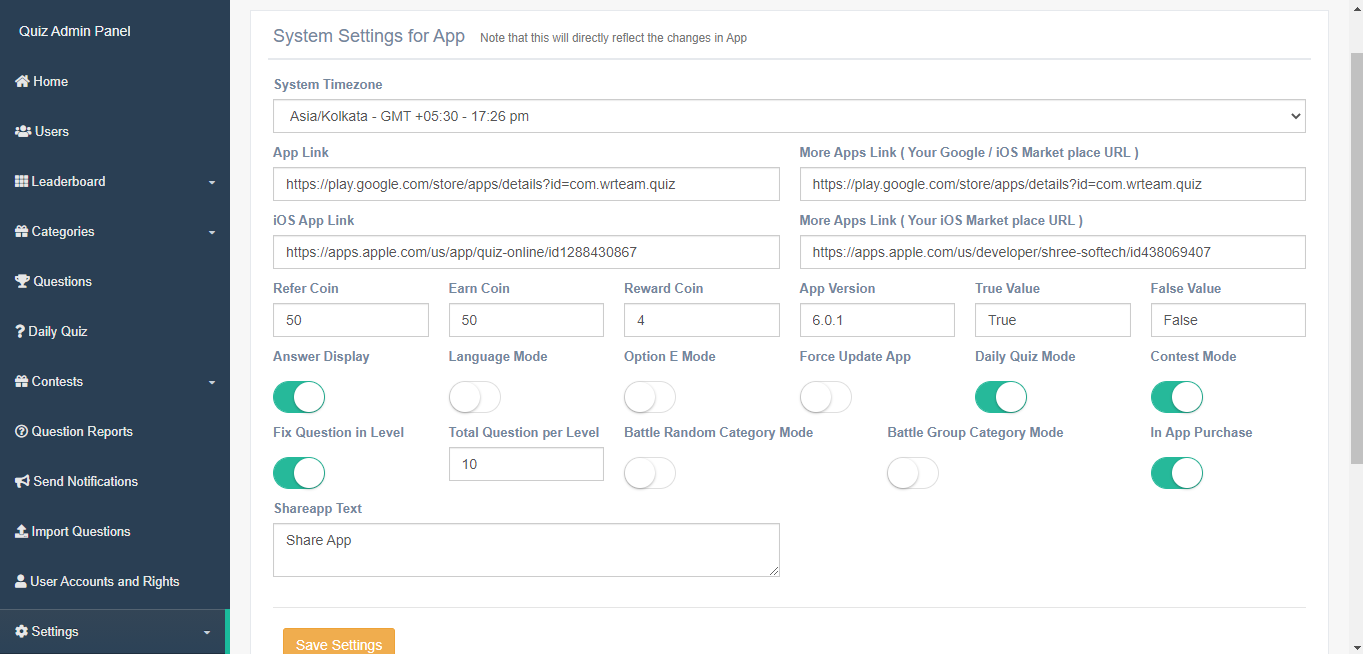Click the Home house icon in sidebar
This screenshot has width=1363, height=654.
pyautogui.click(x=22, y=81)
